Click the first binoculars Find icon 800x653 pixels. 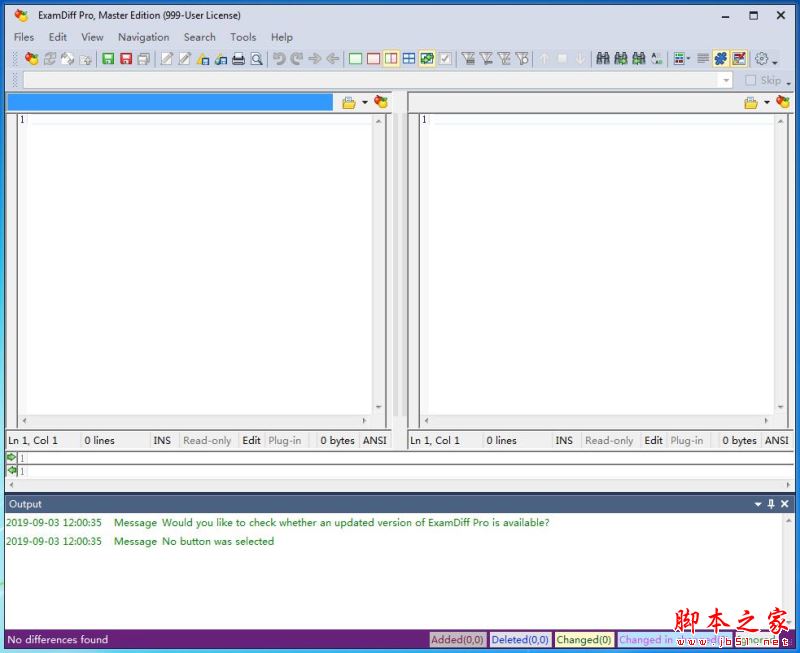point(603,59)
